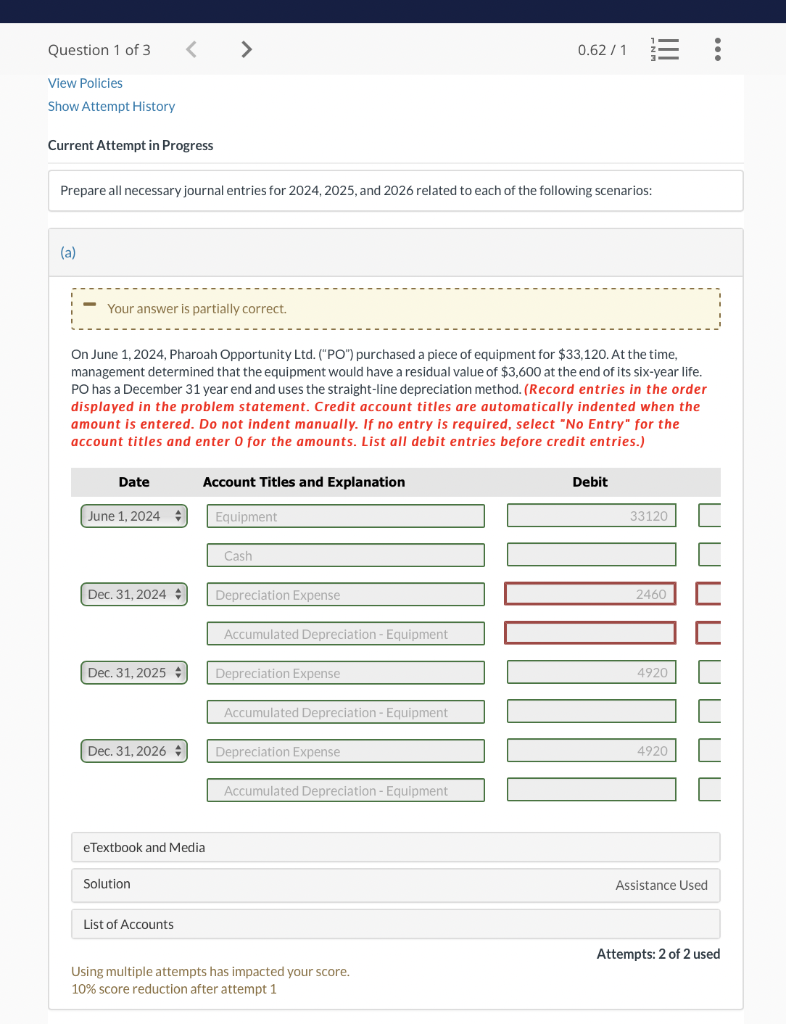Open the three-dot overflow menu
The height and width of the screenshot is (1024, 786).
tap(717, 49)
